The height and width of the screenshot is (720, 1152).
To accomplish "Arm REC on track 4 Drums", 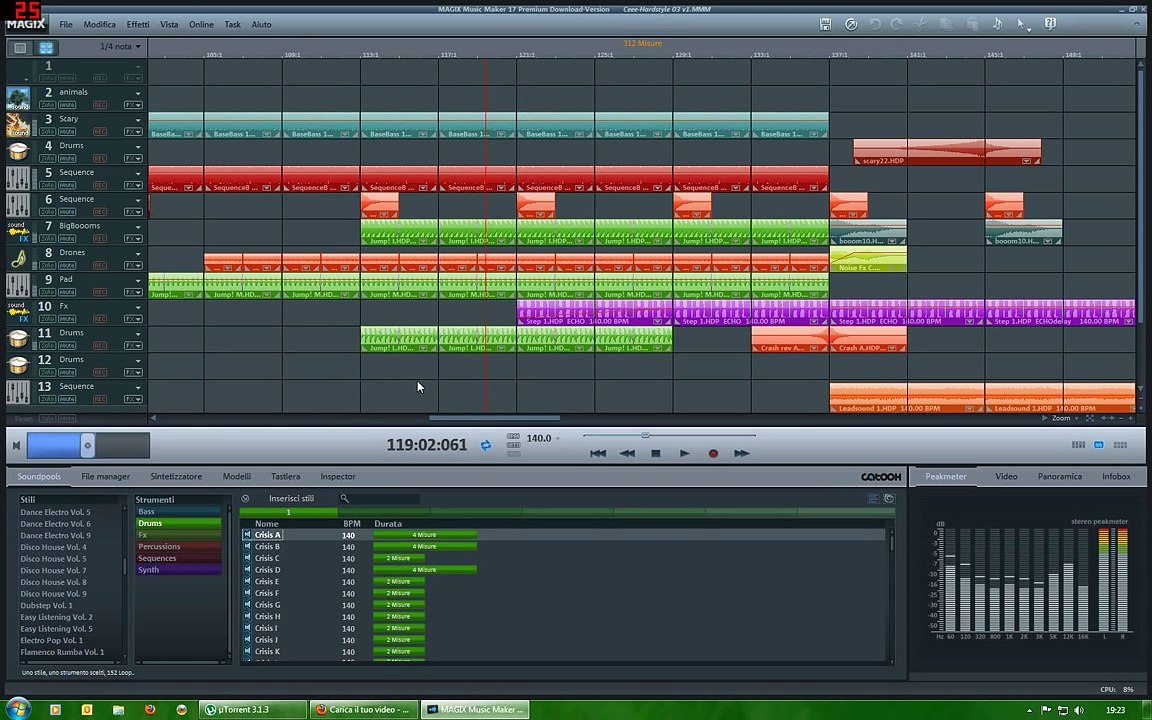I will point(99,159).
